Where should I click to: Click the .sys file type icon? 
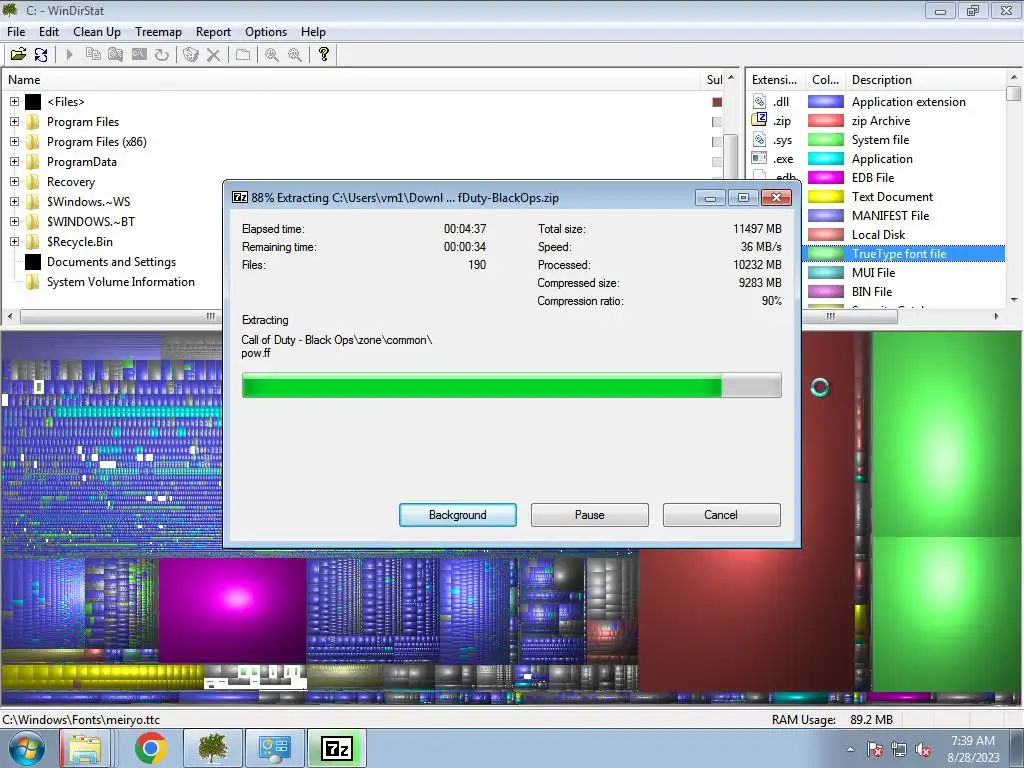pos(759,139)
